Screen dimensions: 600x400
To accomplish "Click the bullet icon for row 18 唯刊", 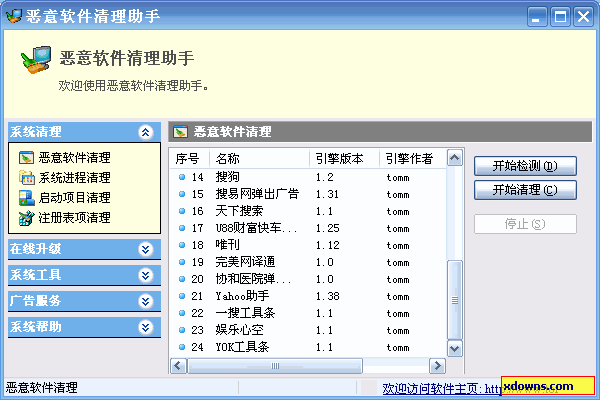I will (182, 245).
